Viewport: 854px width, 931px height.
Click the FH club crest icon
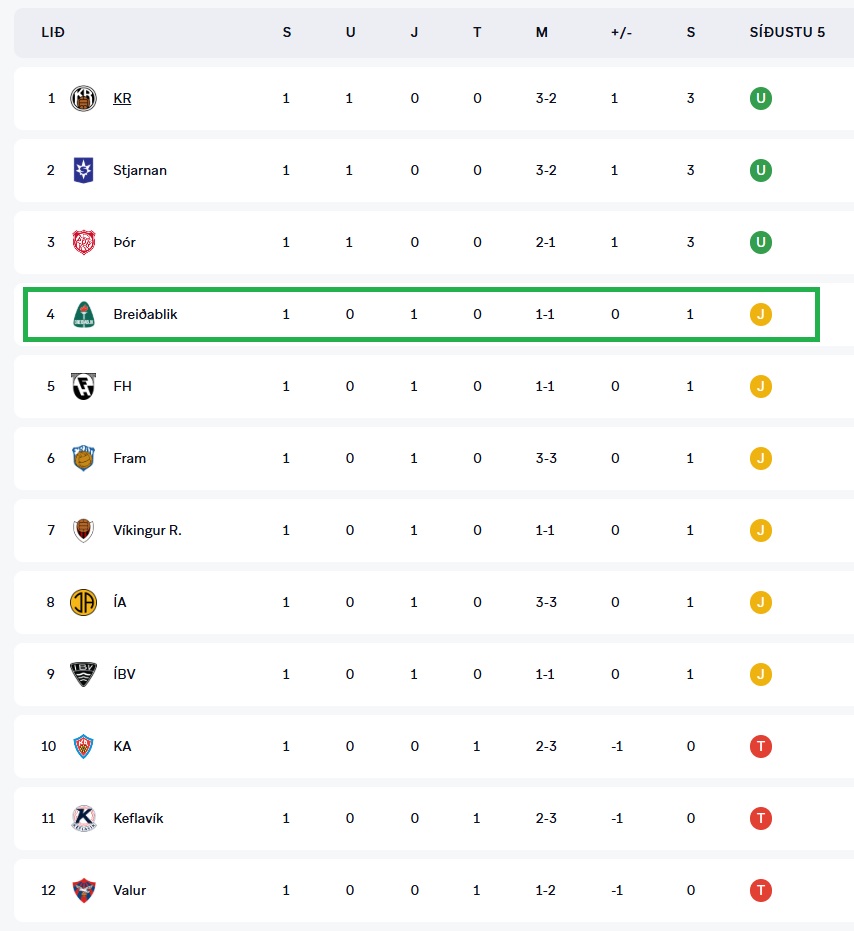84,386
